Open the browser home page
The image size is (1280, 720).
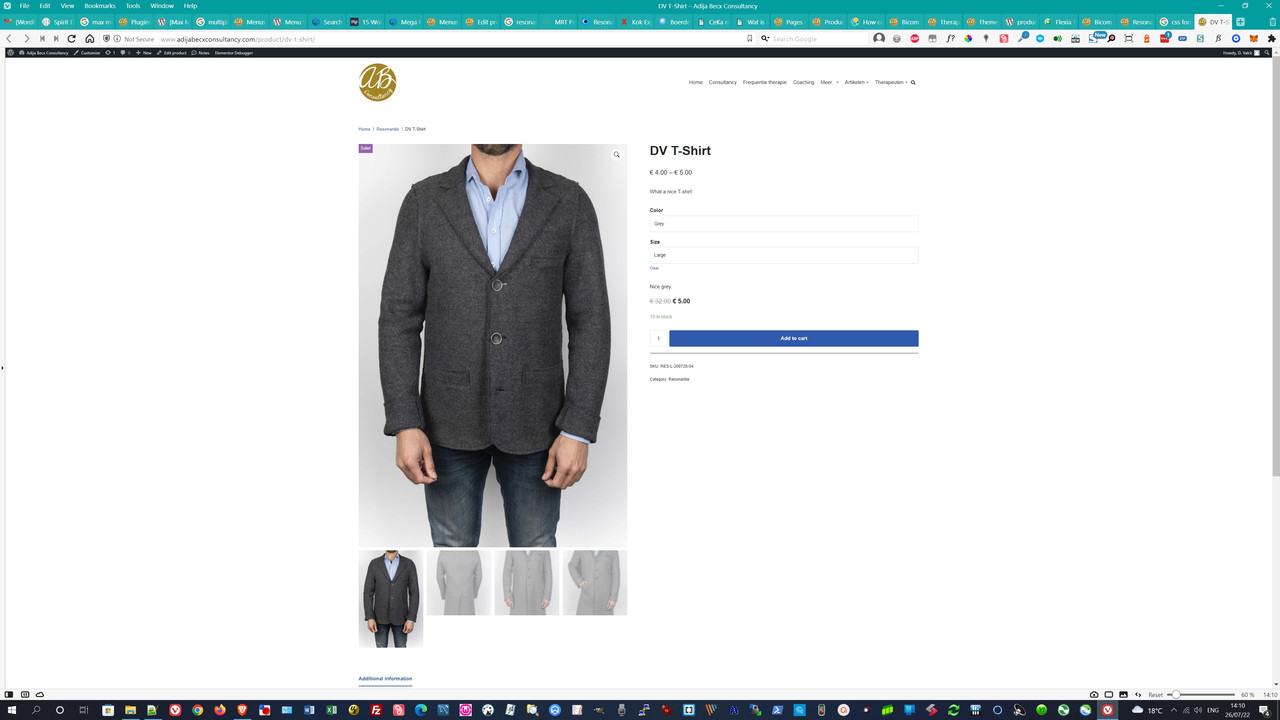point(89,38)
